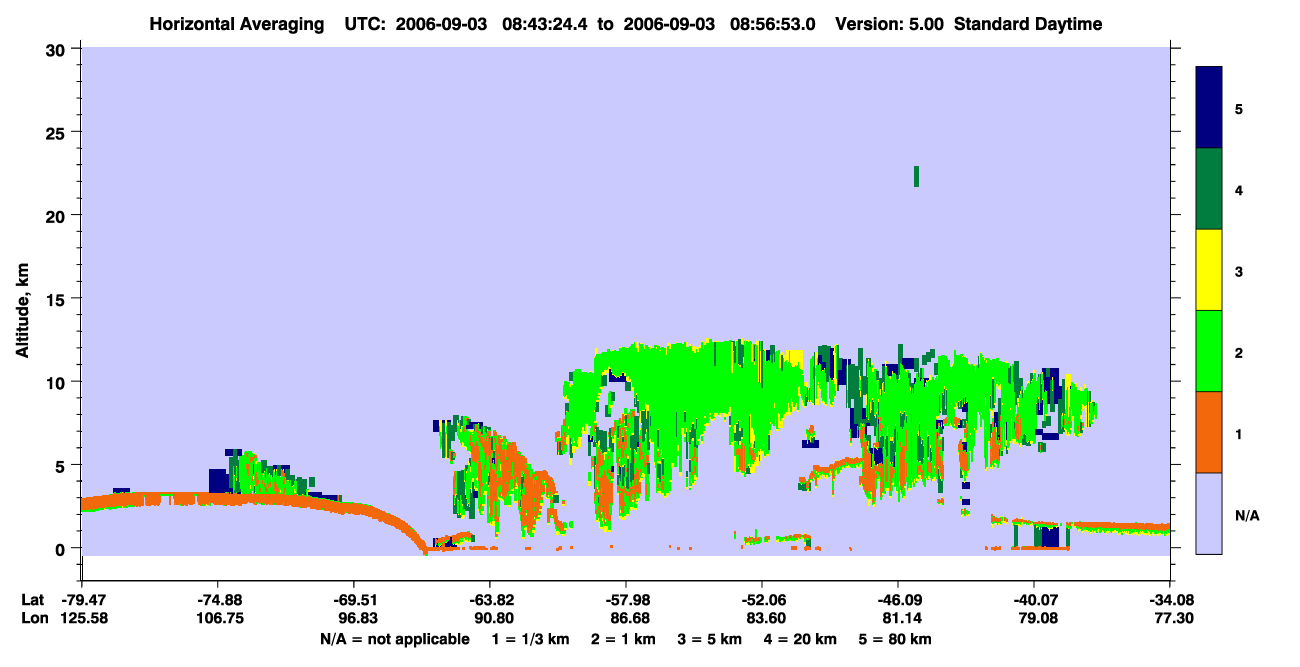Click the dark blue colorbar segment labeled 5
Screen dimensions: 1300x667
coord(1209,107)
